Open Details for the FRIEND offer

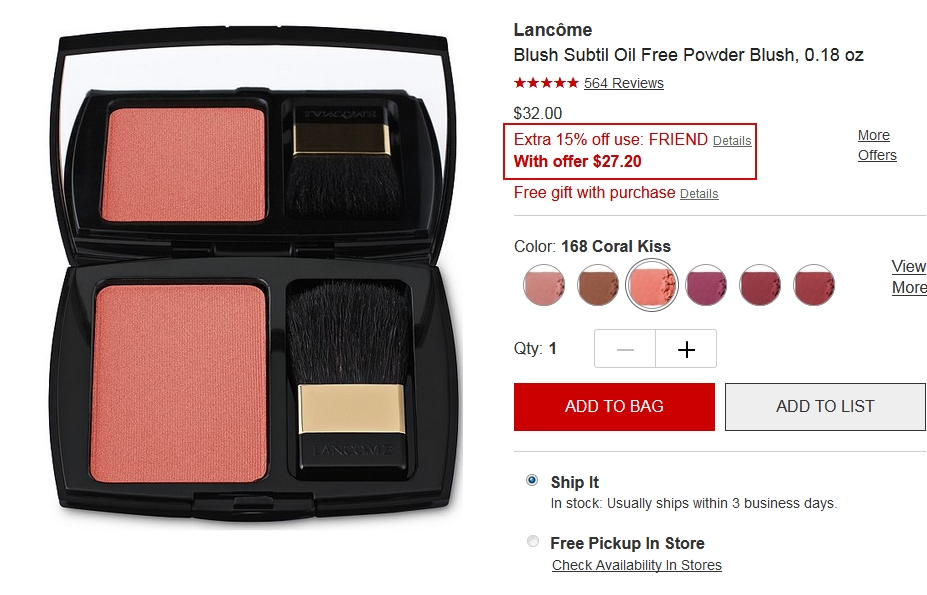click(x=732, y=141)
